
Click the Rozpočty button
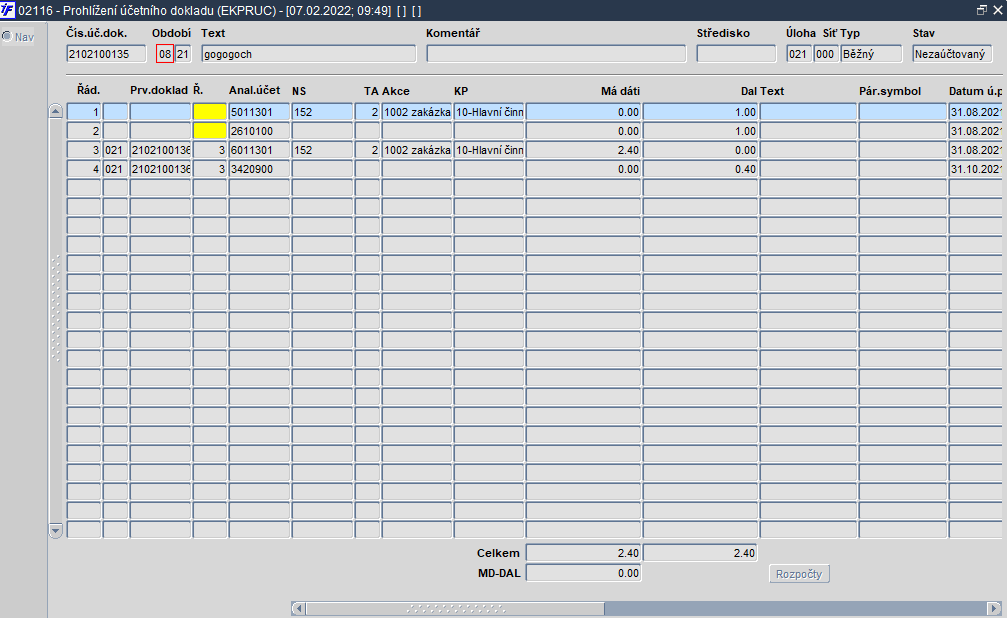(799, 574)
